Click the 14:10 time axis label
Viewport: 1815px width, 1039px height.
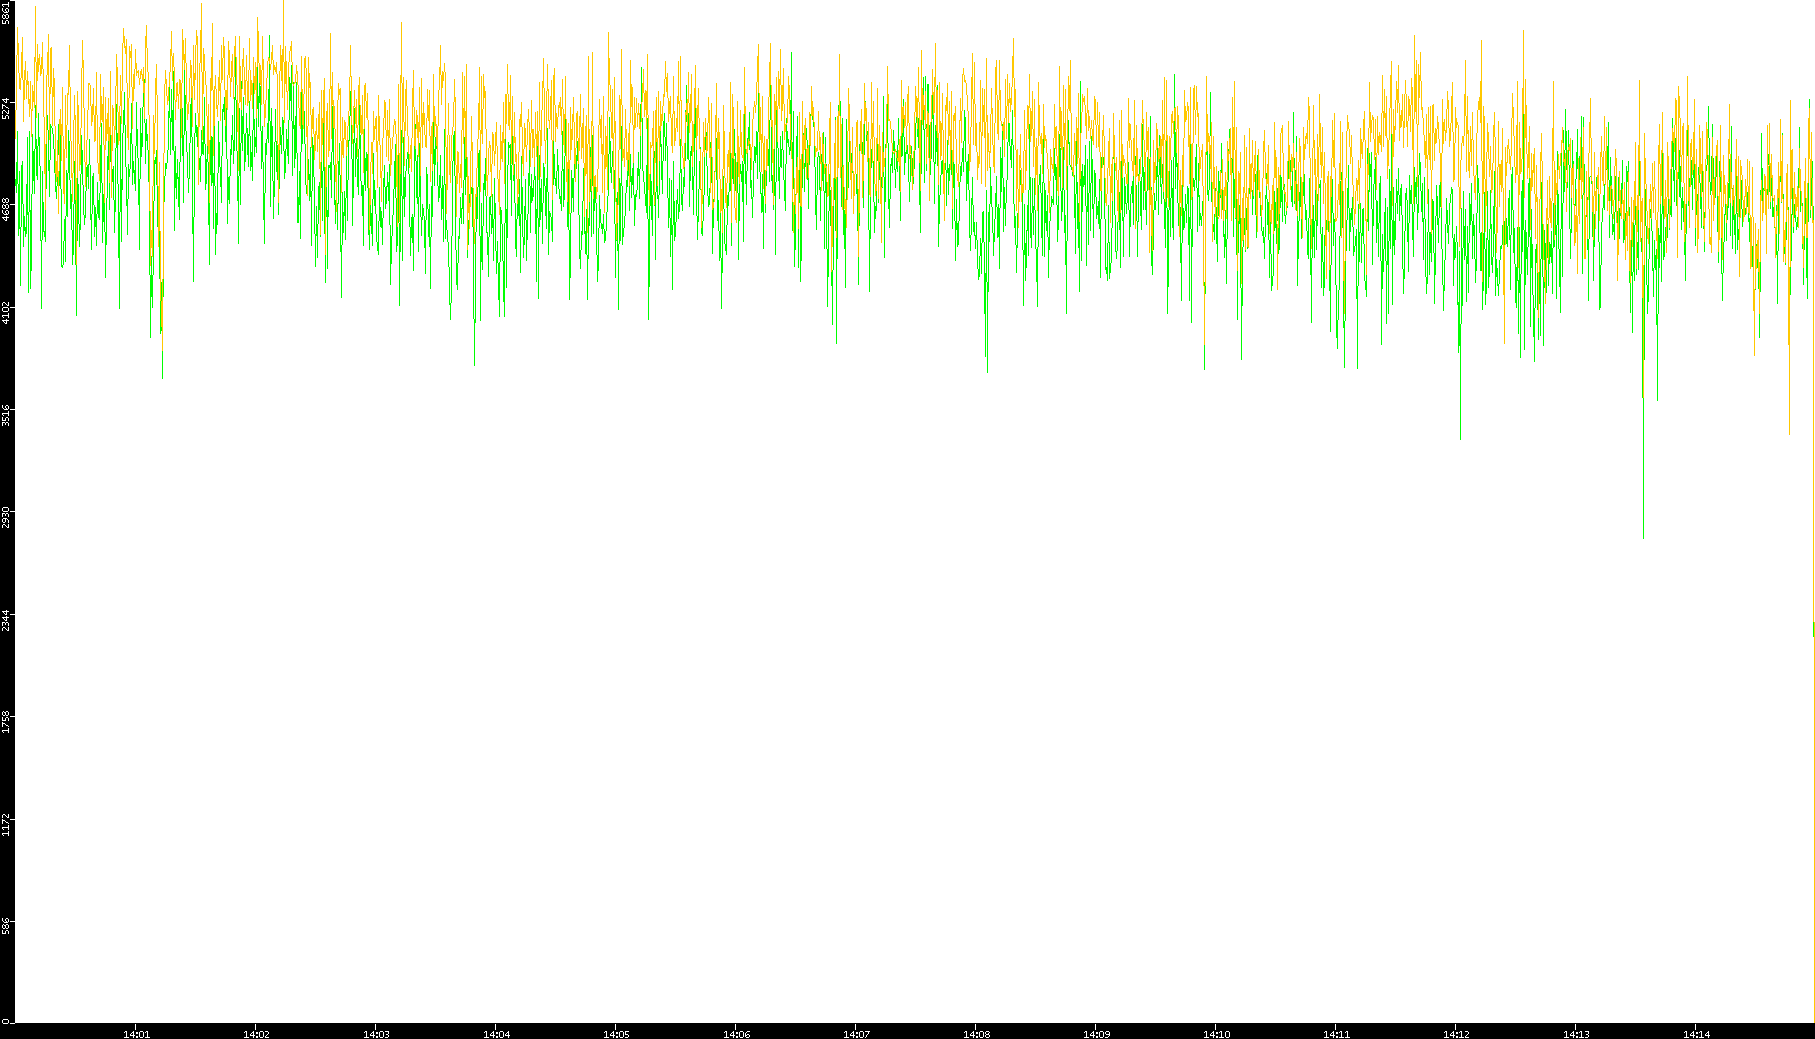(1216, 1034)
